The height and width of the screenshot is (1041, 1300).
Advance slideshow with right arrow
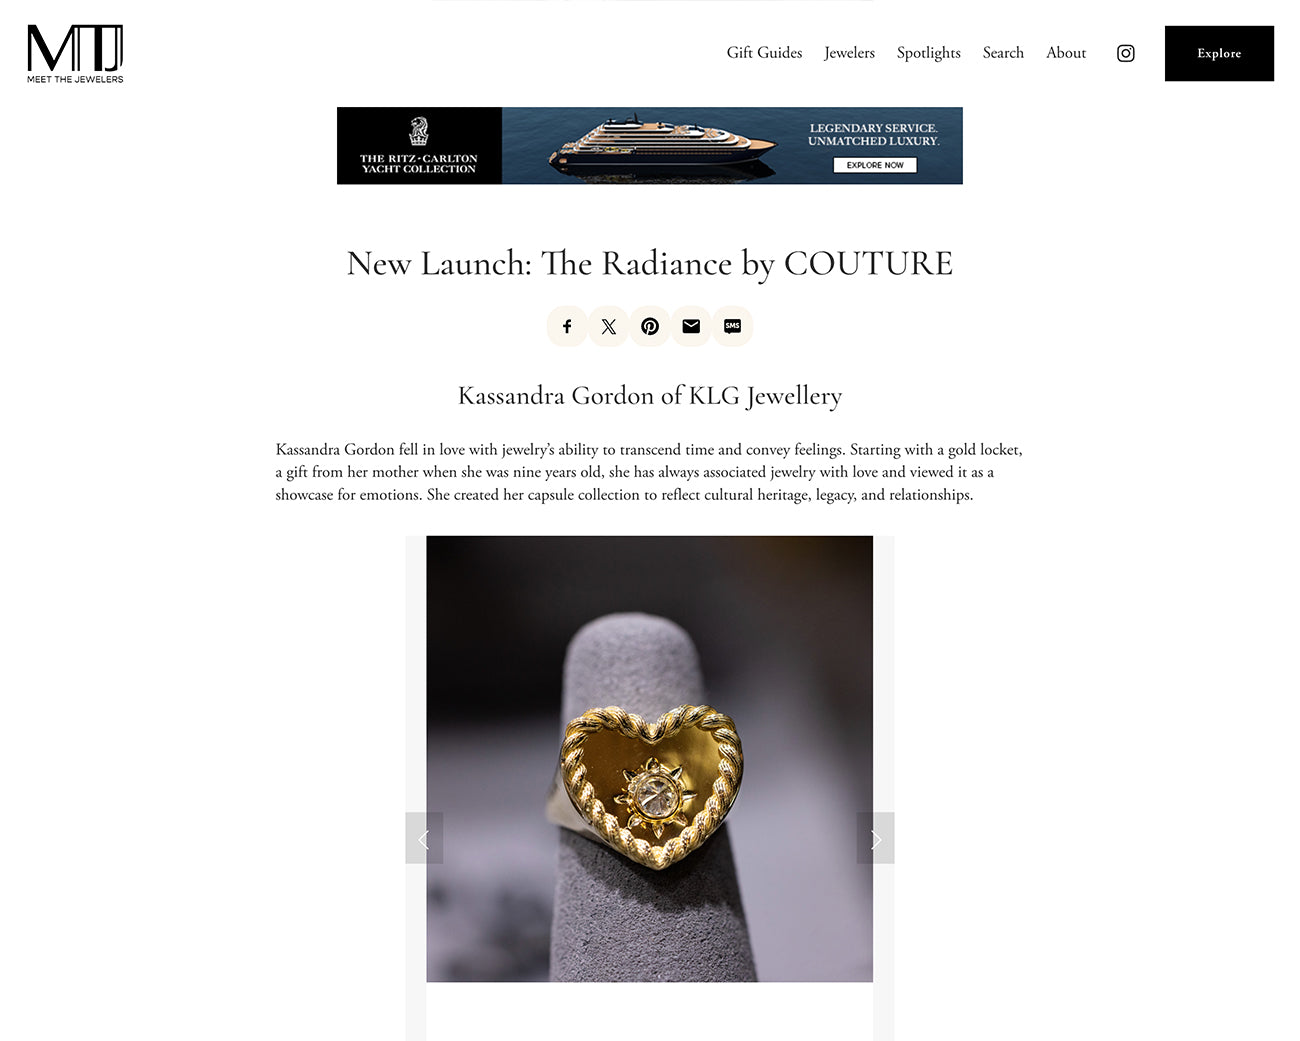pyautogui.click(x=876, y=838)
